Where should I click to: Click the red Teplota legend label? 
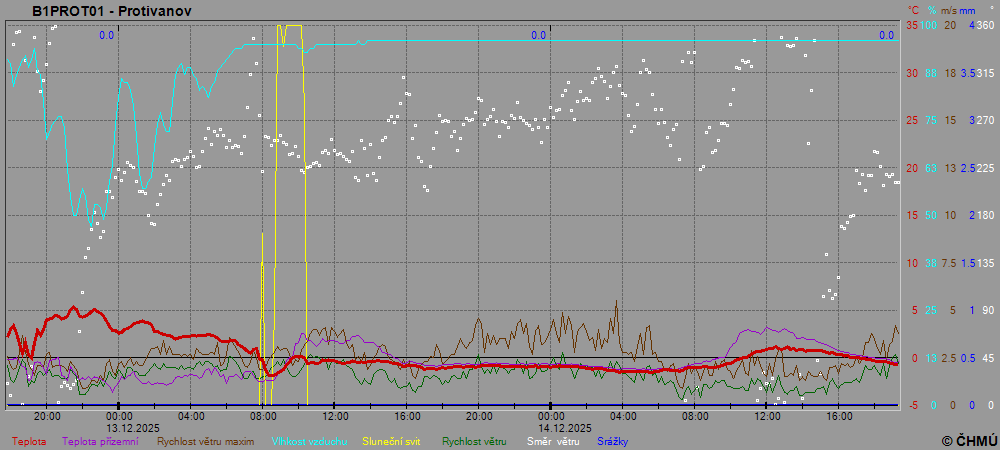click(x=28, y=441)
